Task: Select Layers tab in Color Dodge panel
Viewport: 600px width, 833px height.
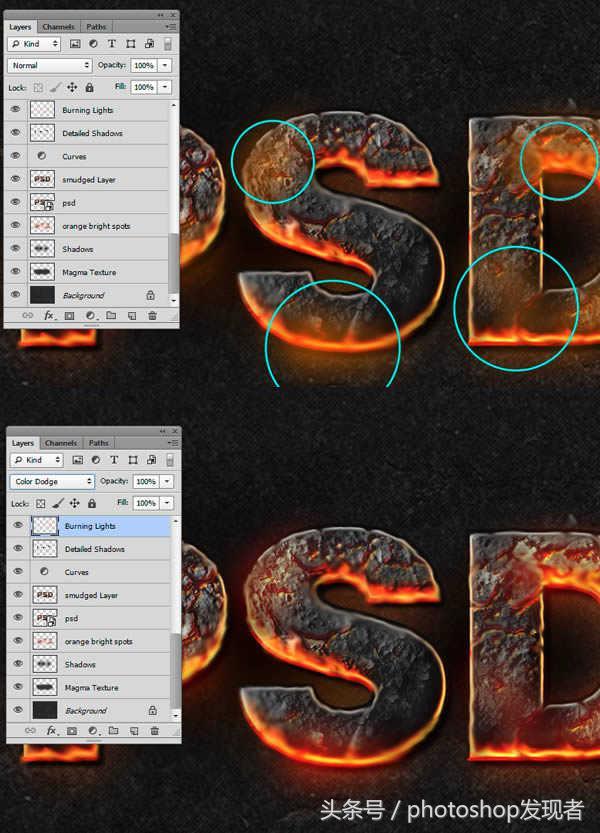Action: tap(22, 443)
